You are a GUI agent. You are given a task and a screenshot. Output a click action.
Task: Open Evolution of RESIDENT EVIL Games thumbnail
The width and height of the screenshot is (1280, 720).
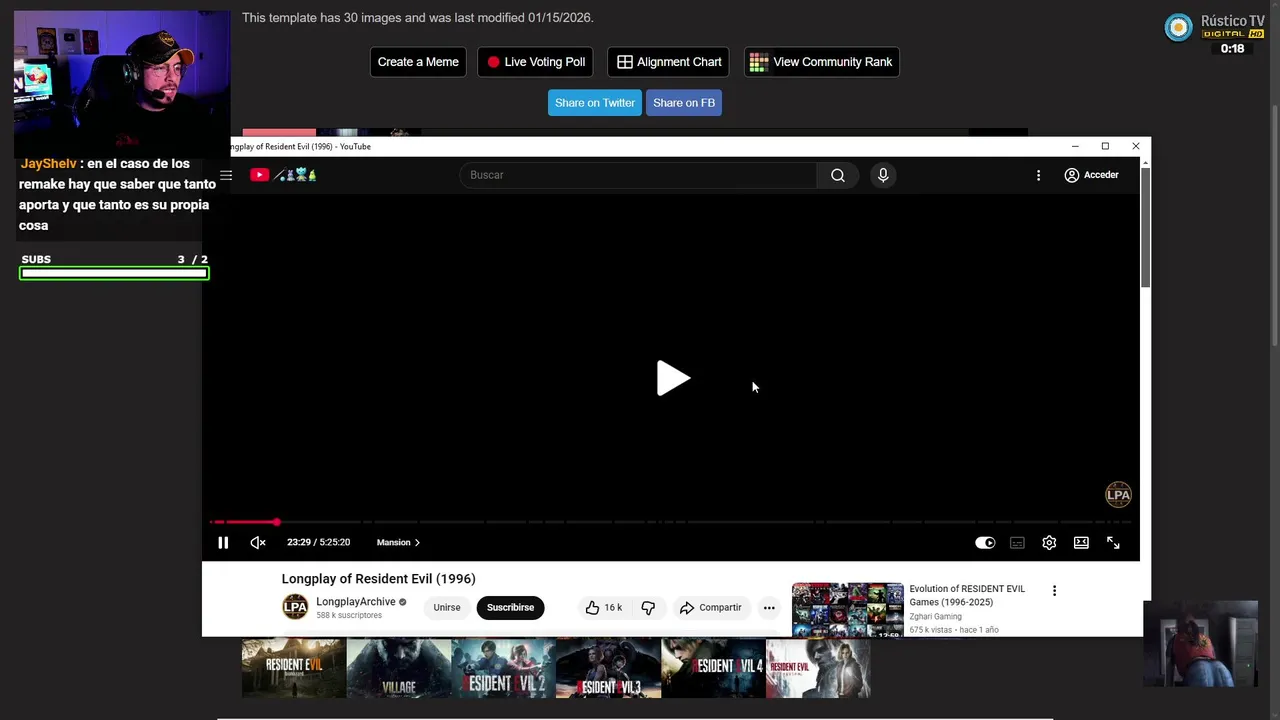coord(848,610)
